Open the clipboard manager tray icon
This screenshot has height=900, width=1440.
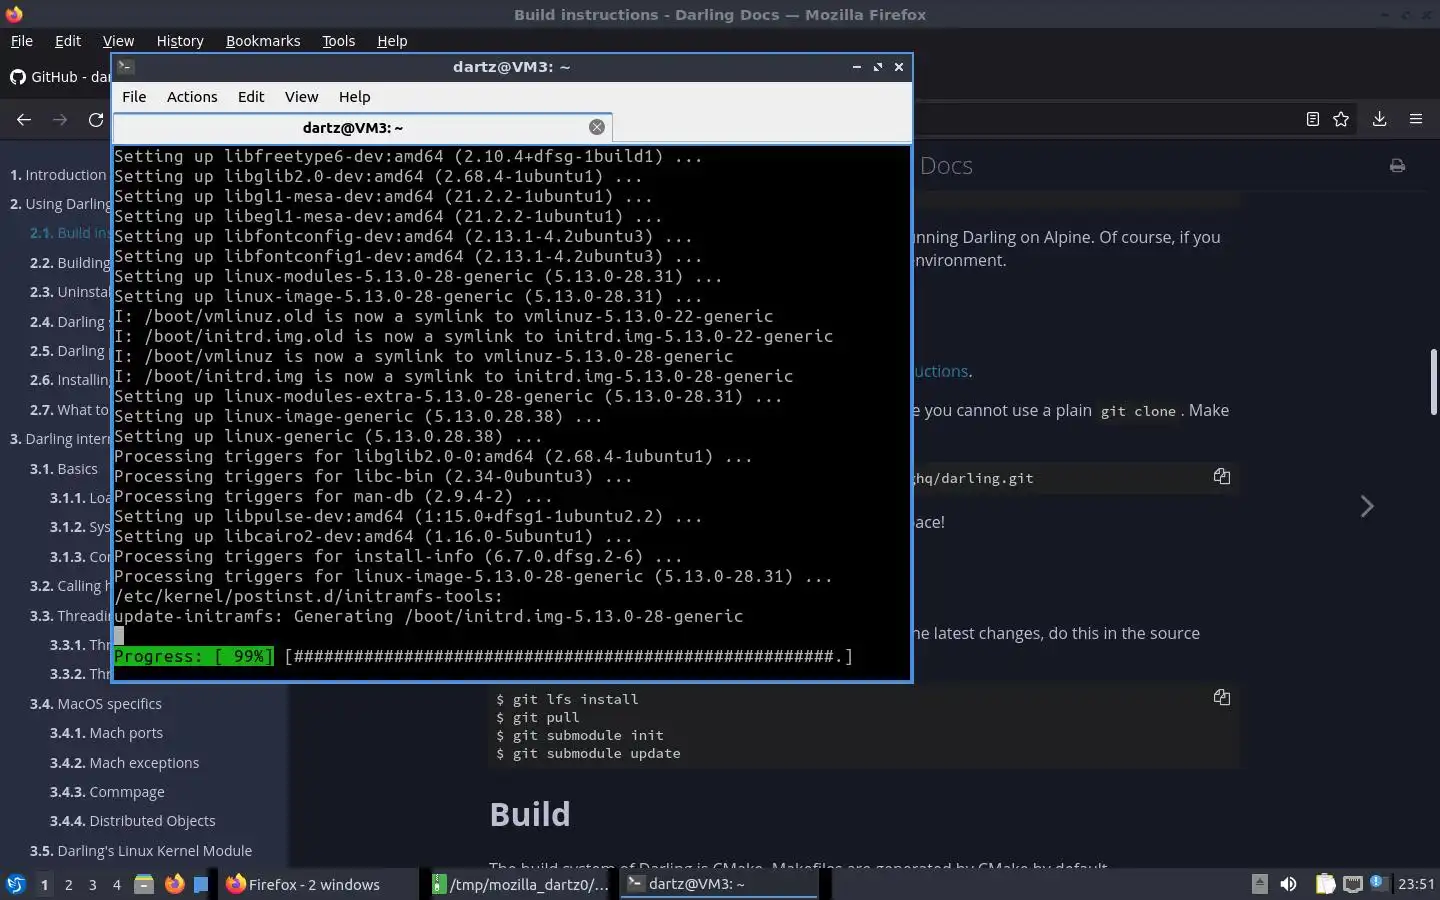point(1325,884)
